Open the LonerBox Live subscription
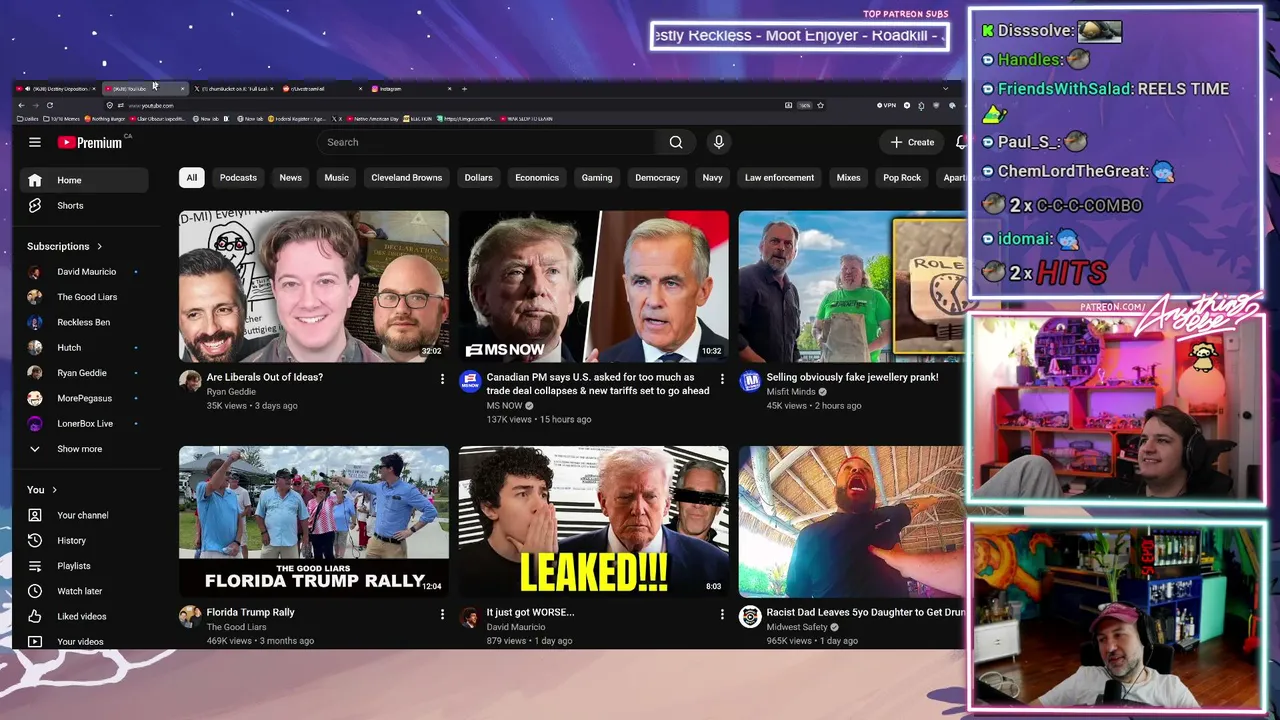The image size is (1280, 720). coord(84,423)
